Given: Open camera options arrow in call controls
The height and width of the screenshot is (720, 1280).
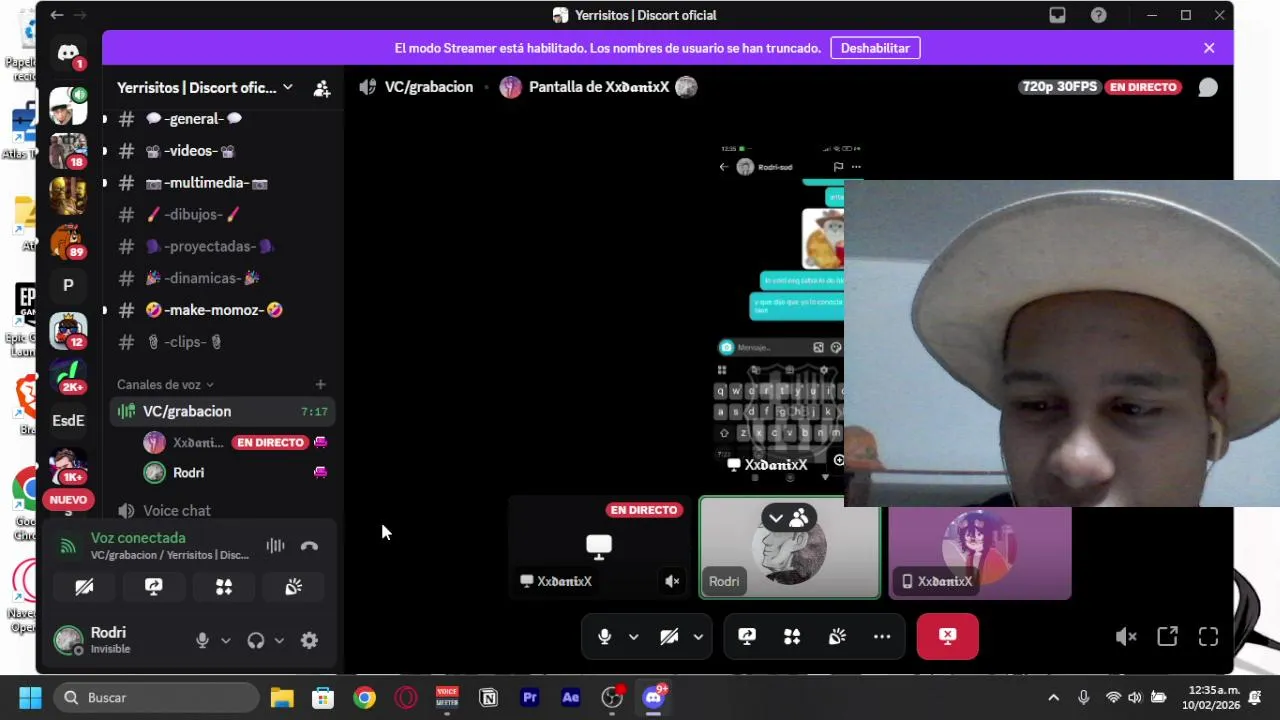Looking at the screenshot, I should [698, 636].
